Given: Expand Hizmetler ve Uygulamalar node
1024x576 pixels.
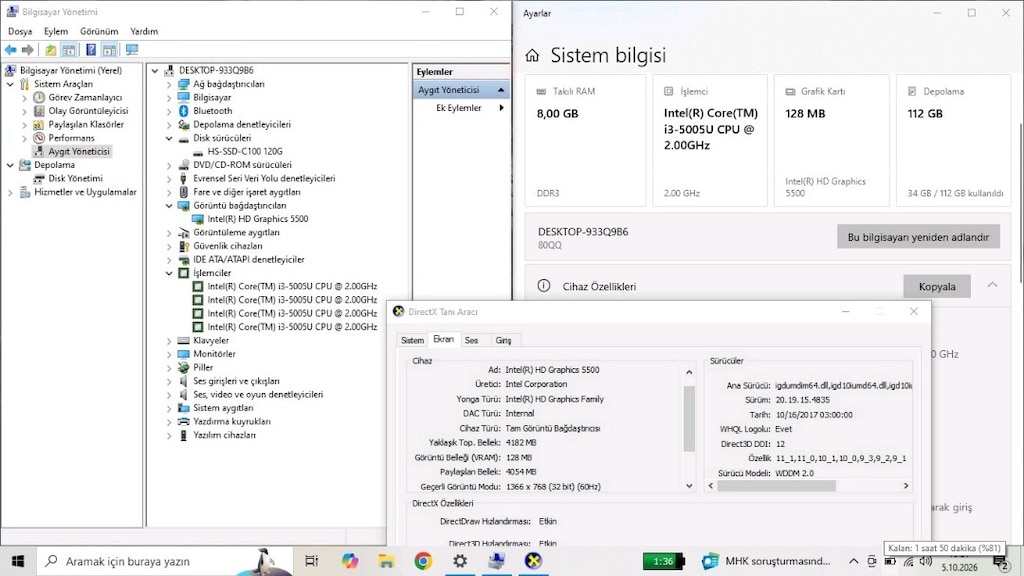Looking at the screenshot, I should (x=10, y=192).
